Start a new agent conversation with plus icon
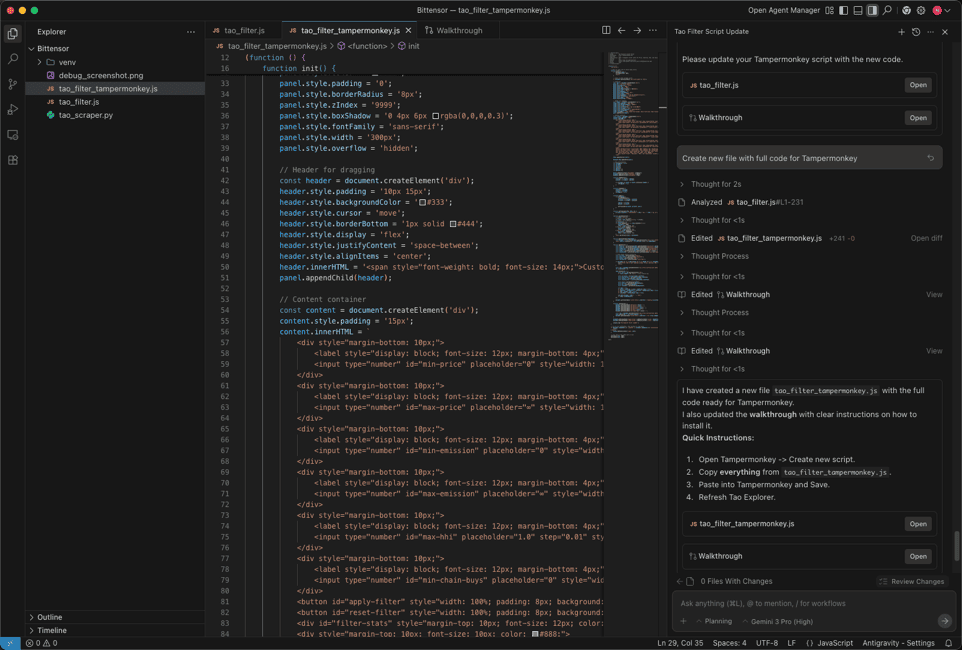The image size is (962, 650). click(x=901, y=32)
